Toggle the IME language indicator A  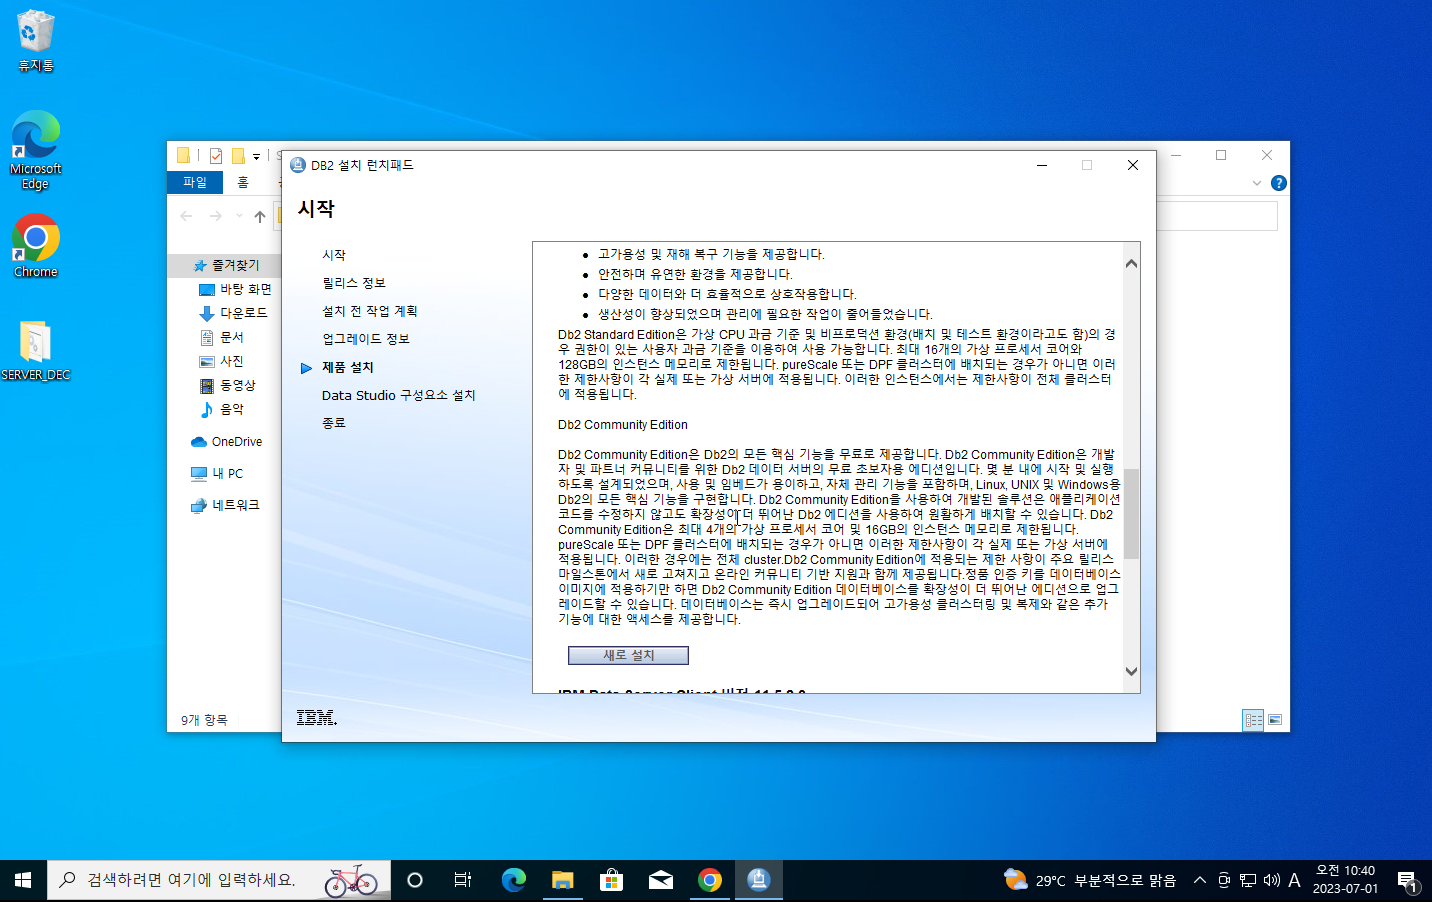[x=1294, y=880]
